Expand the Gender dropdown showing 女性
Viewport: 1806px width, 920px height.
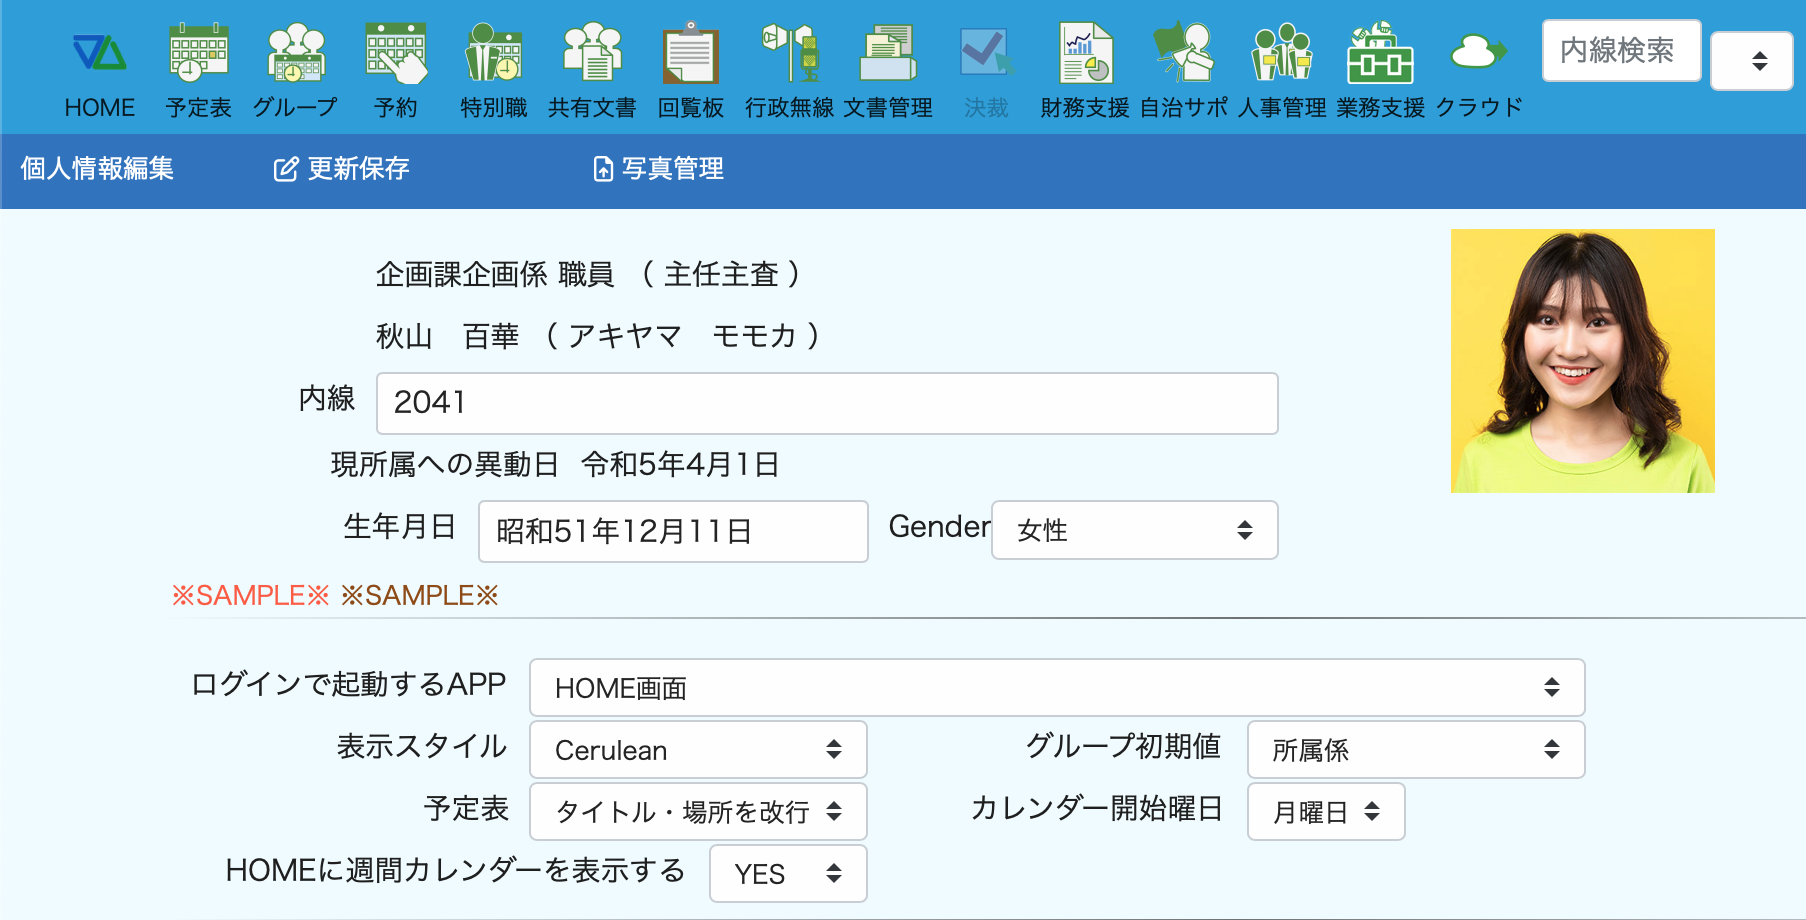(1134, 530)
